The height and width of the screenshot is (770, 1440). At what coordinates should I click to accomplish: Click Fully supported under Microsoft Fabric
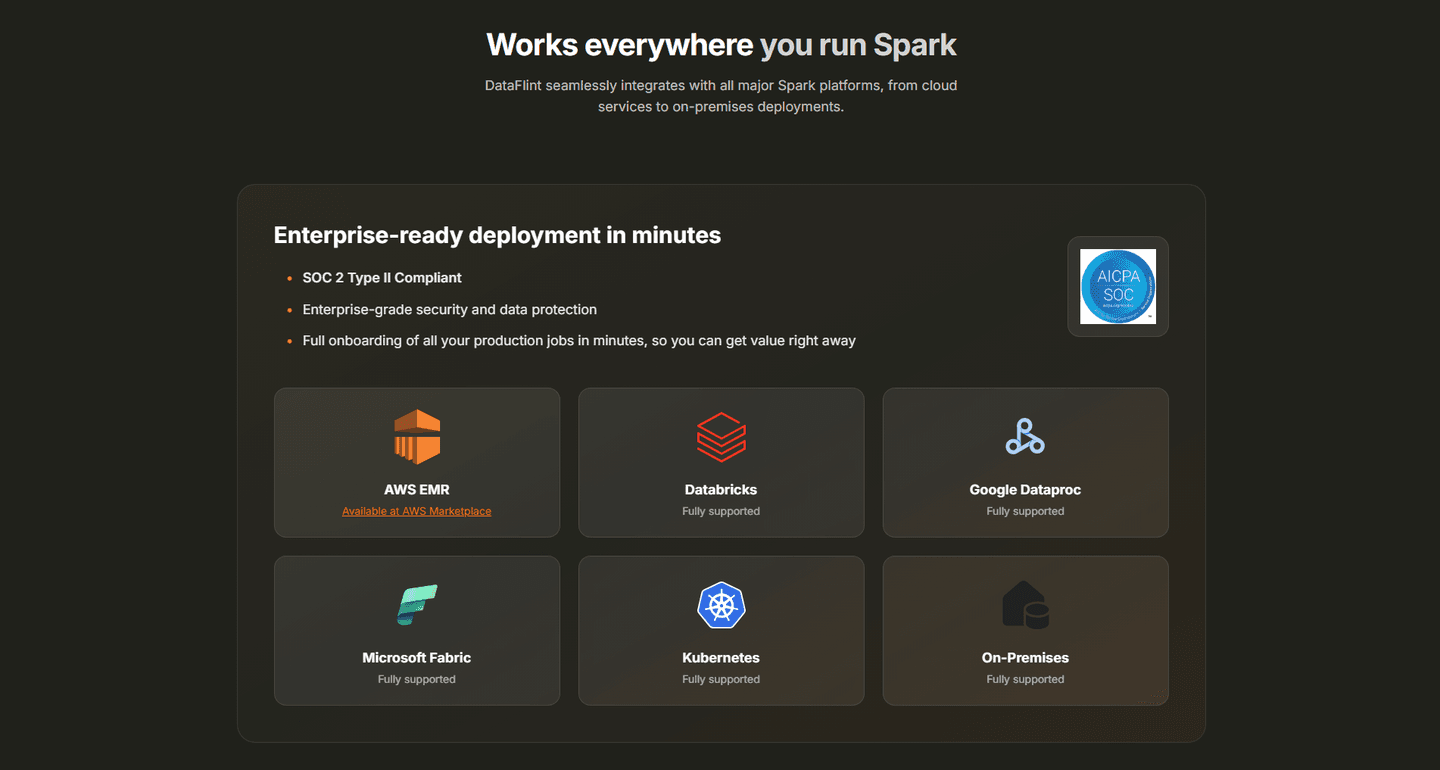point(417,679)
